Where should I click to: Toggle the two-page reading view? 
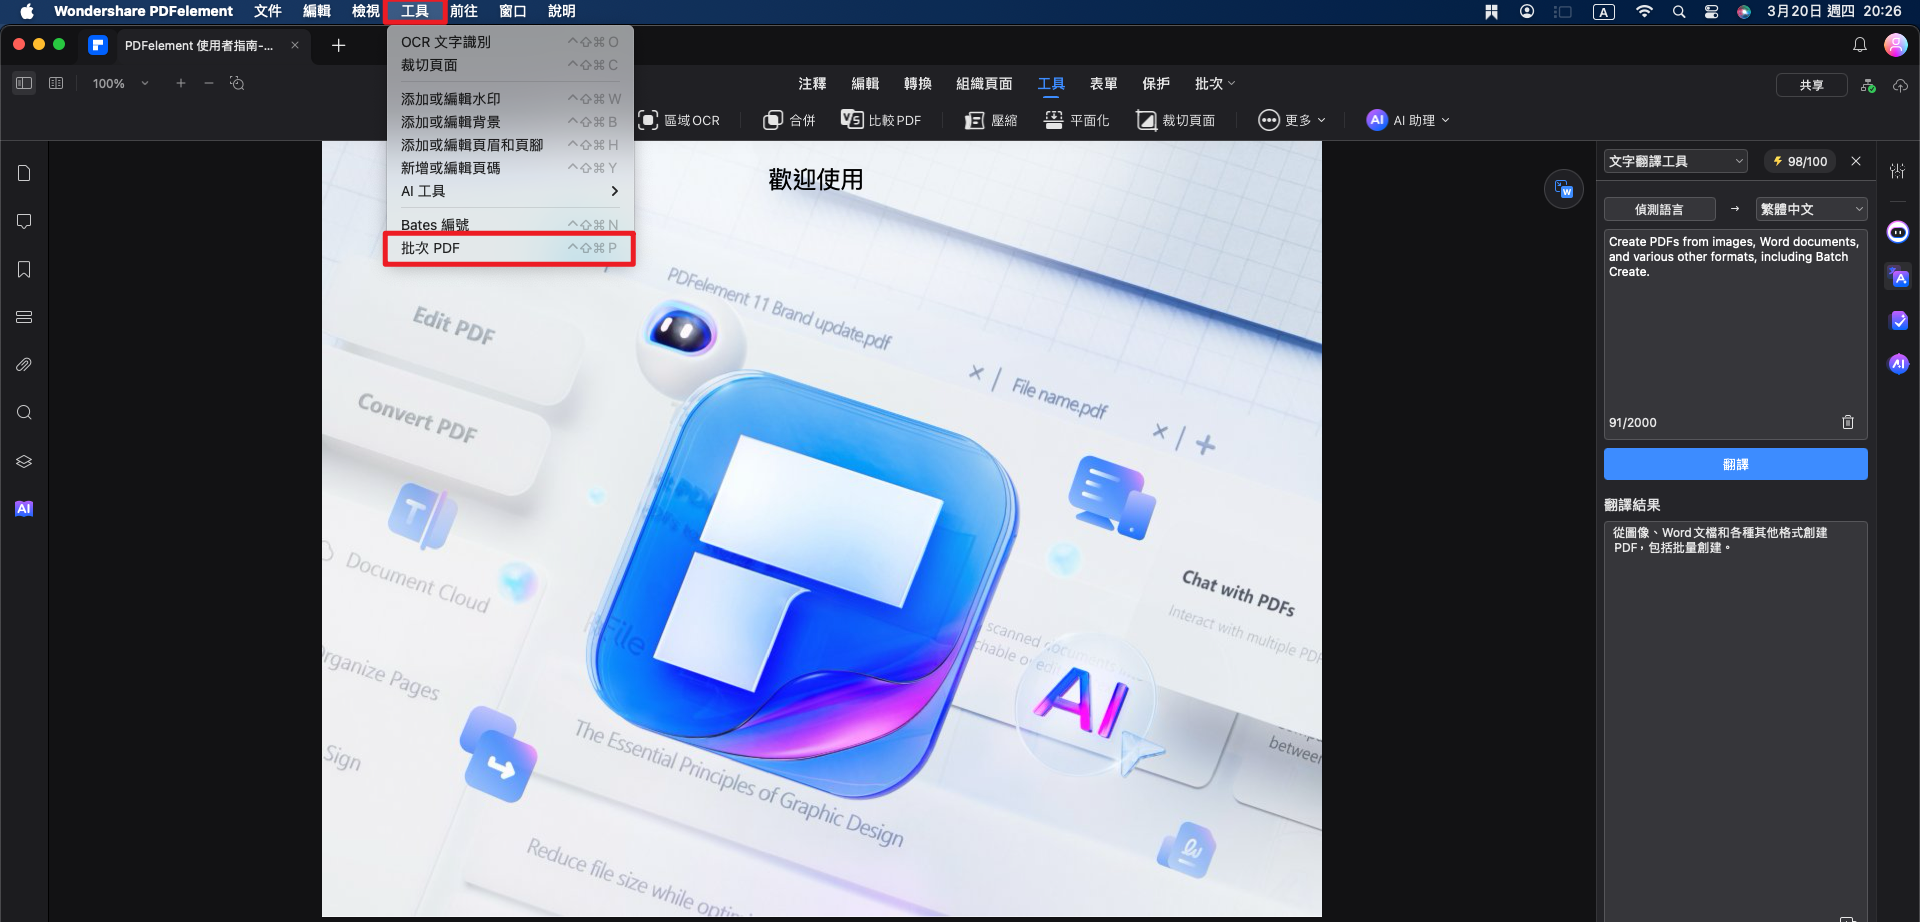tap(56, 83)
